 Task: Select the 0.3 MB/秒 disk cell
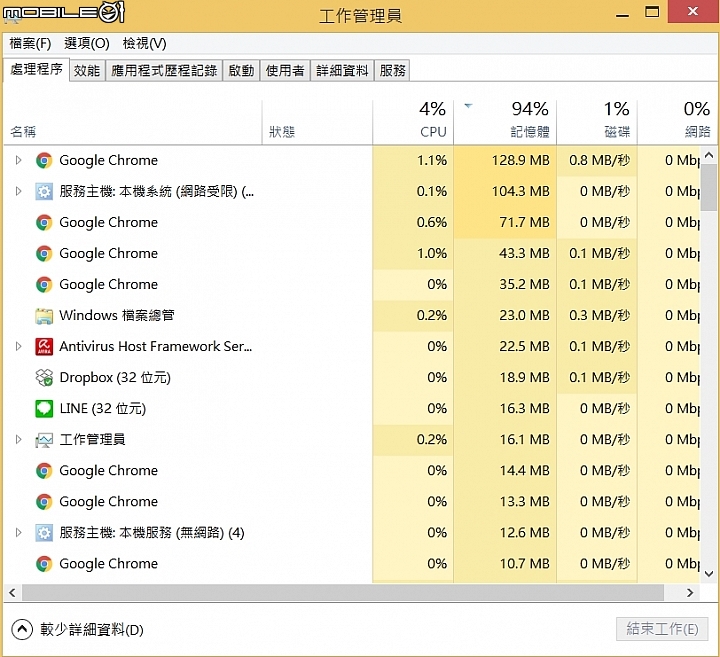tap(597, 315)
